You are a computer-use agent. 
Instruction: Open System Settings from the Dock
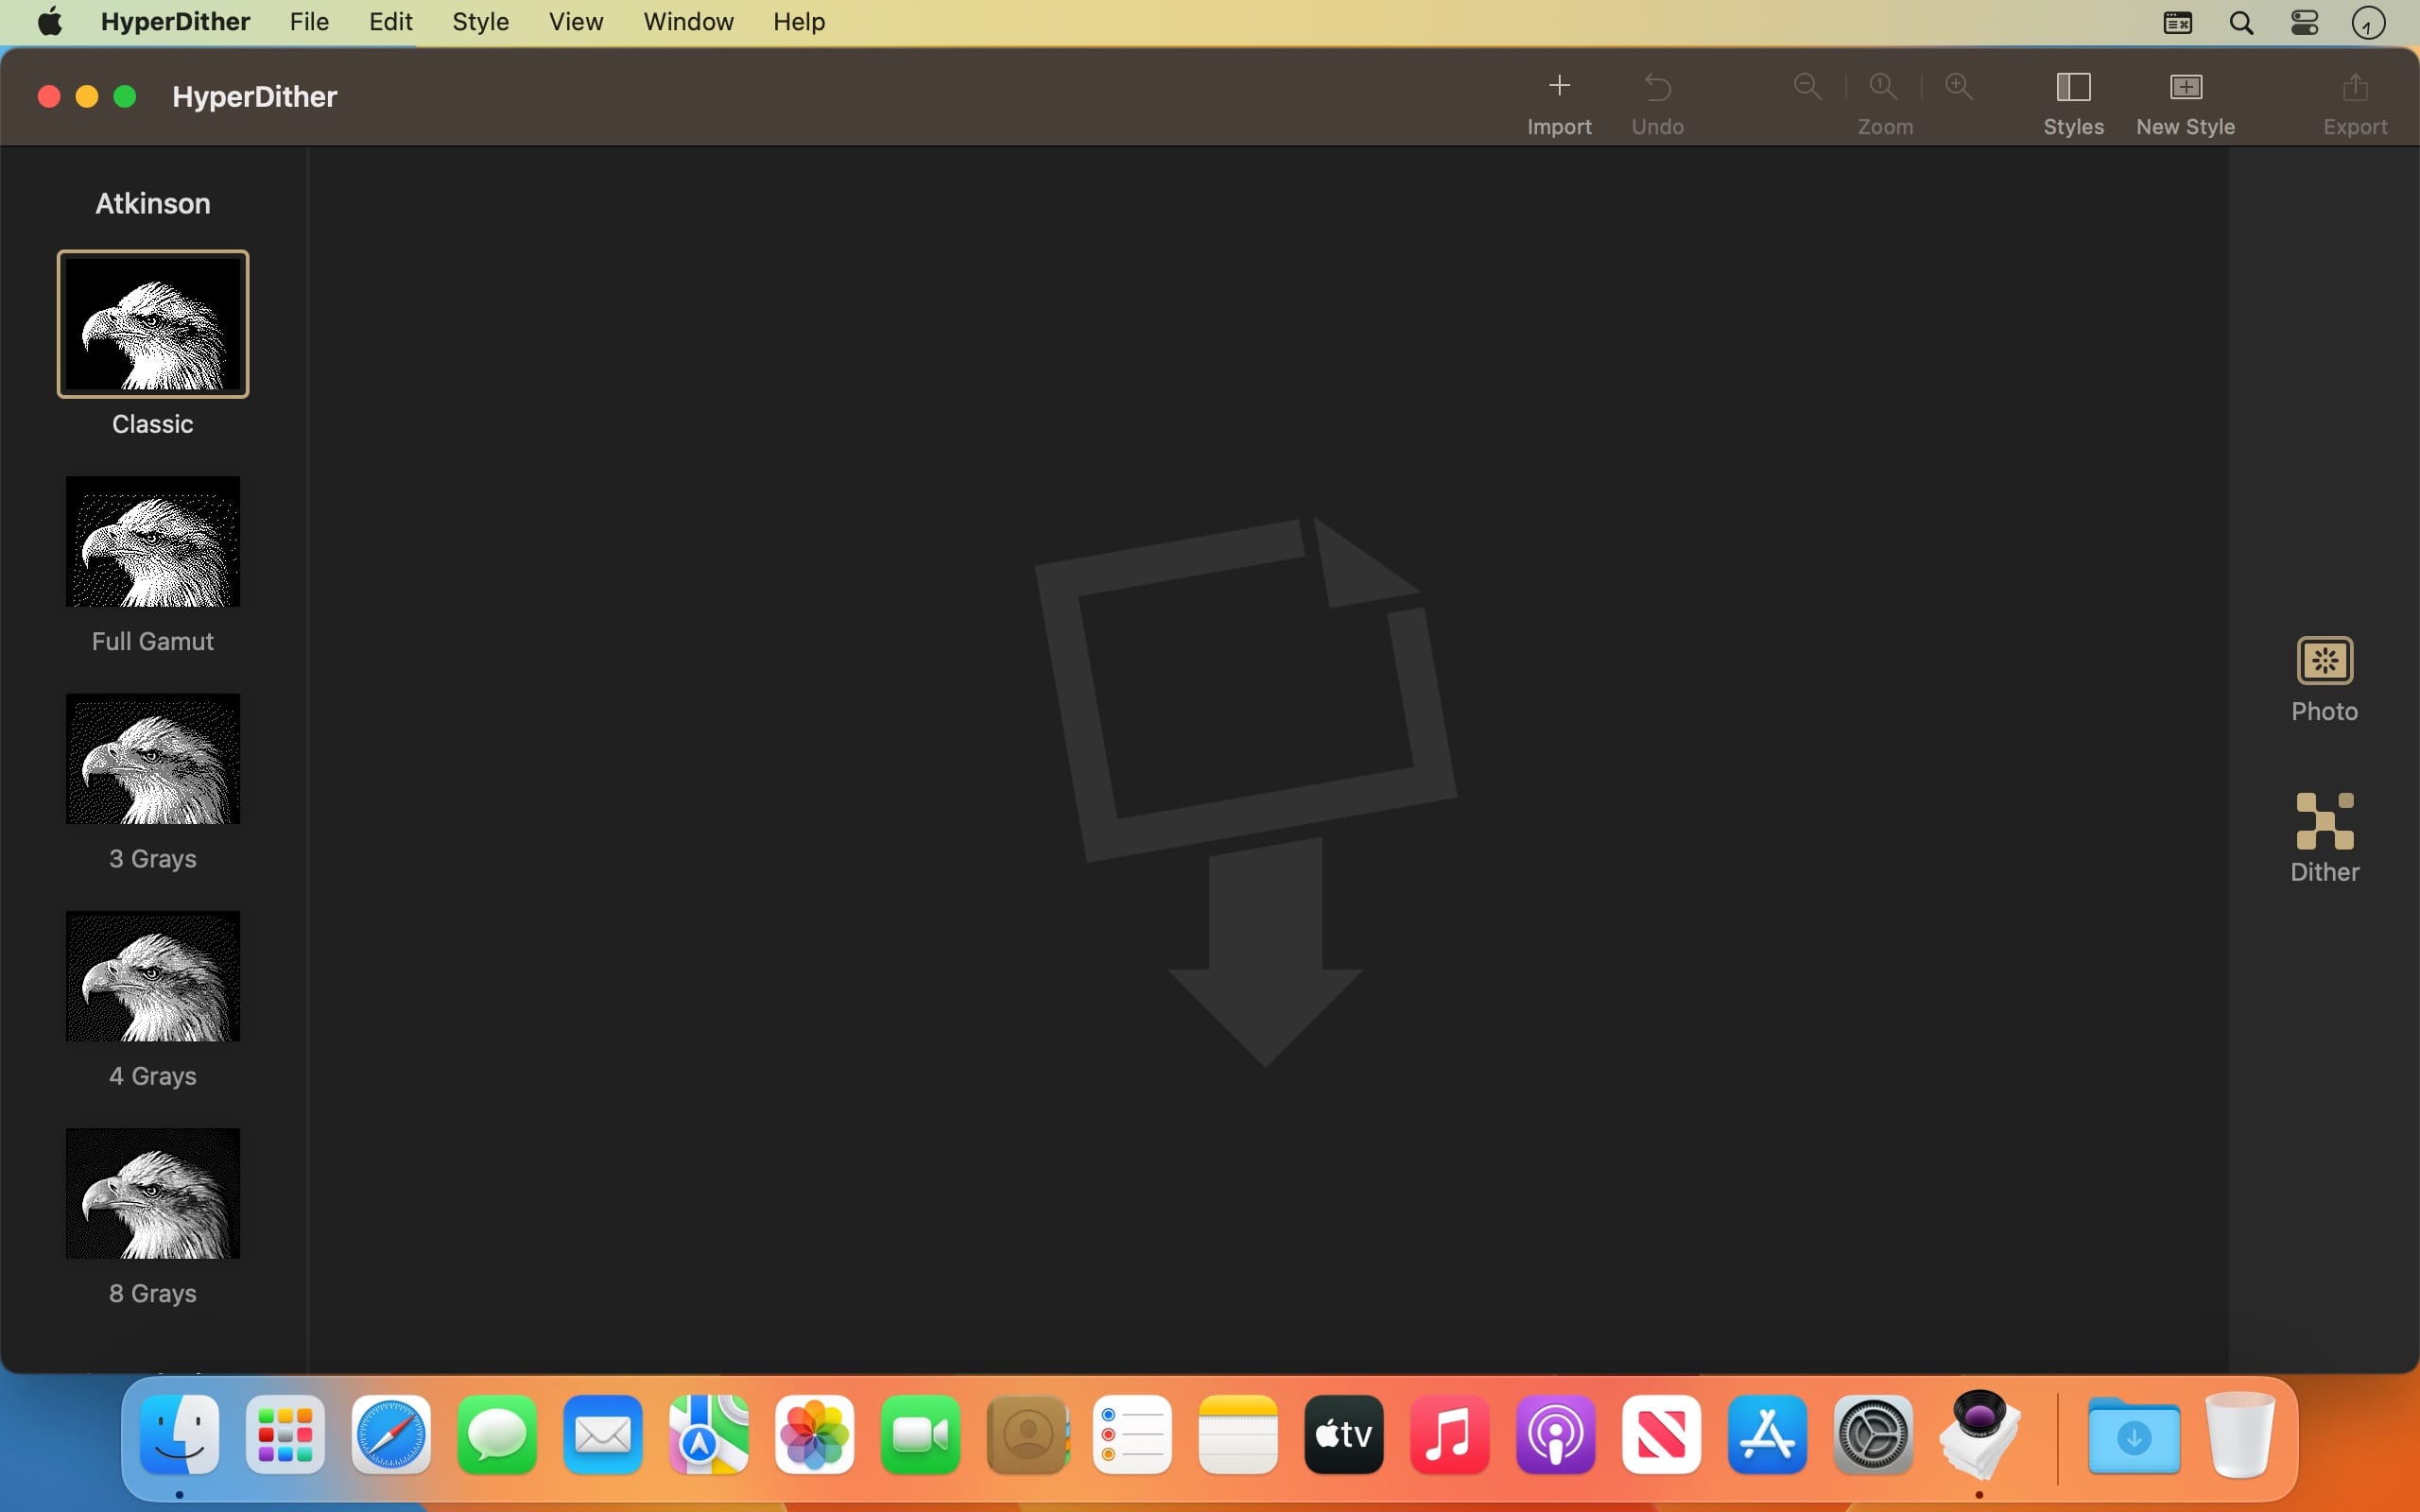(x=1874, y=1434)
